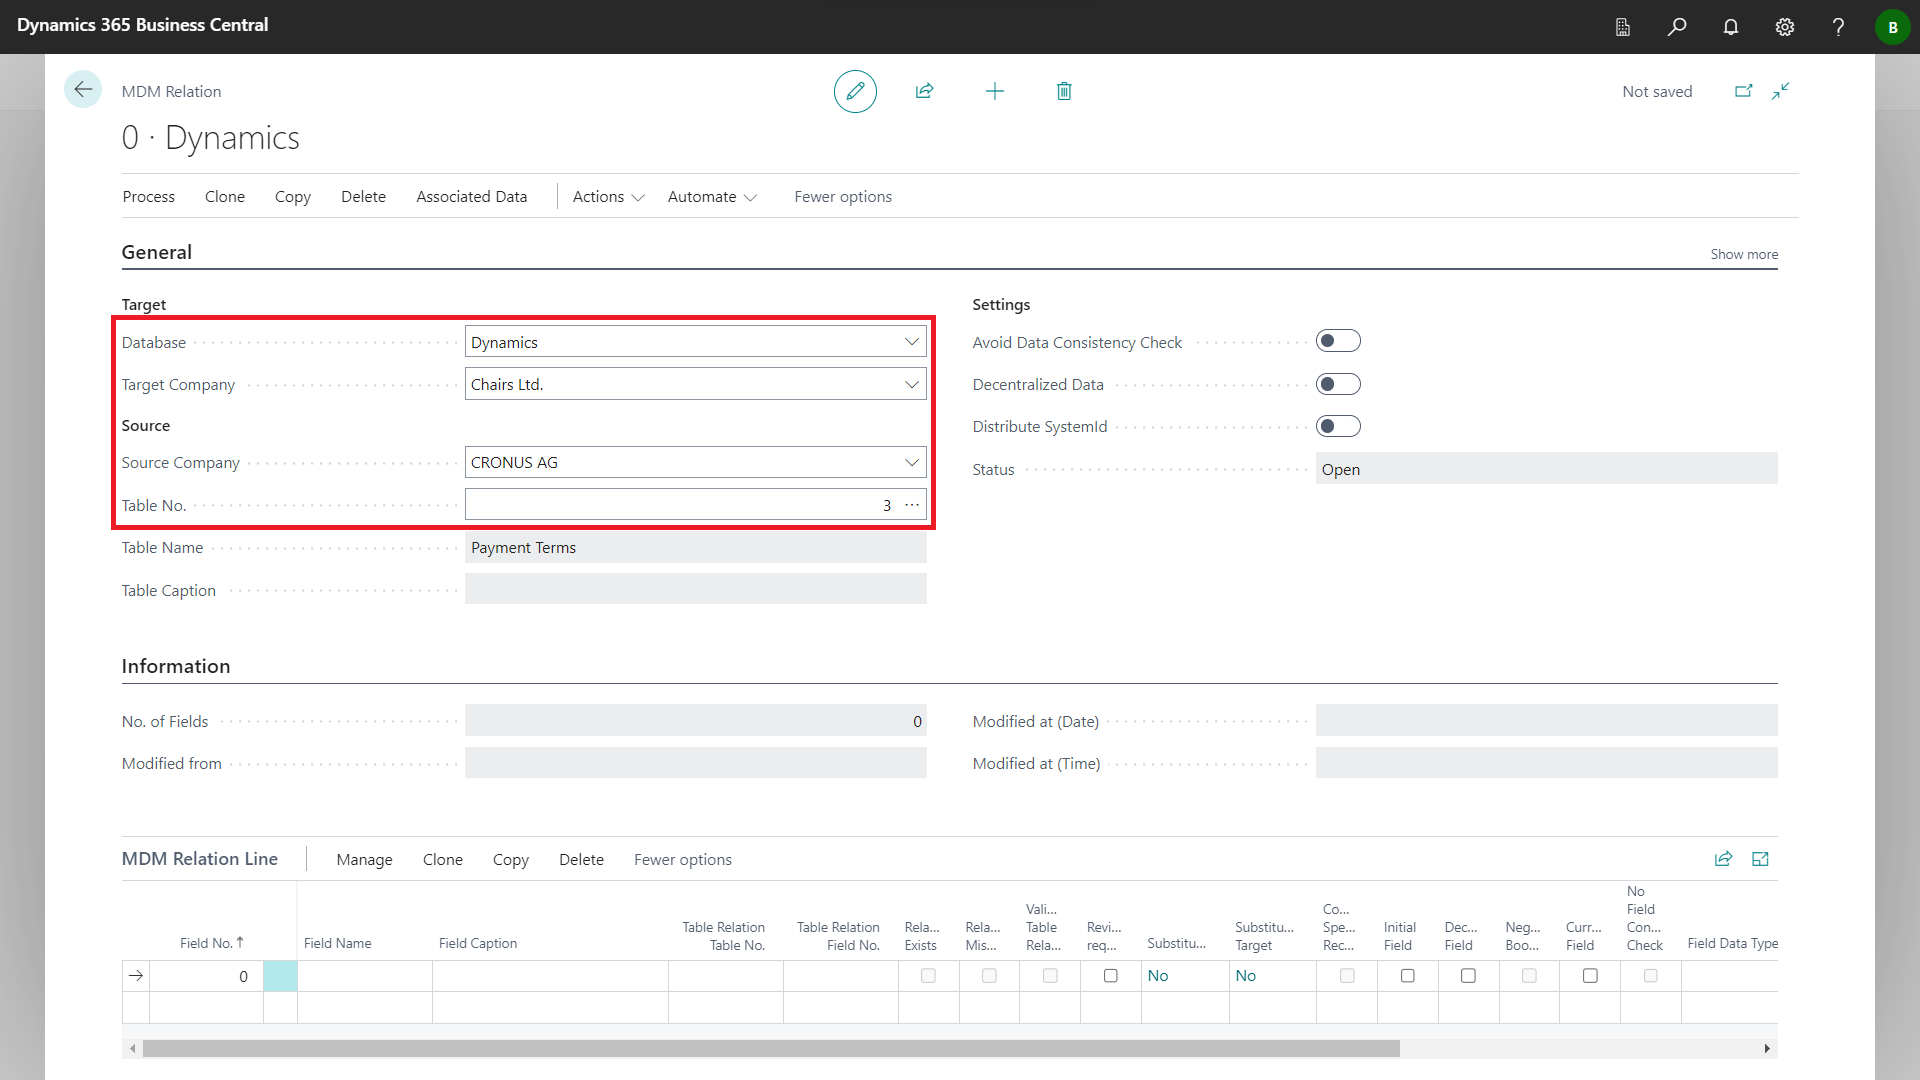Open Manage in the Relation Line bar

click(x=364, y=860)
